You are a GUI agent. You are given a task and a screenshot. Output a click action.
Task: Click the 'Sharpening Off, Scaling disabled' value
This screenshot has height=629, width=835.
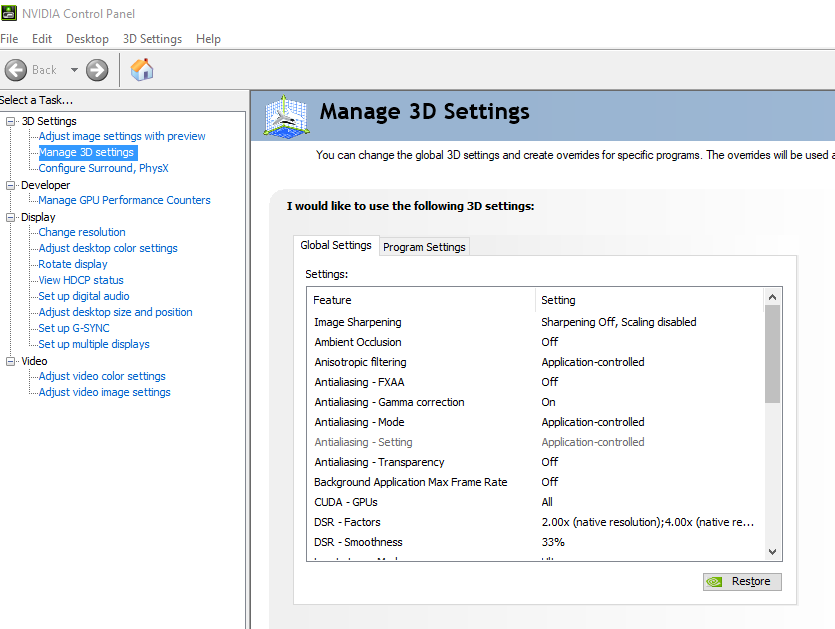click(x=619, y=322)
